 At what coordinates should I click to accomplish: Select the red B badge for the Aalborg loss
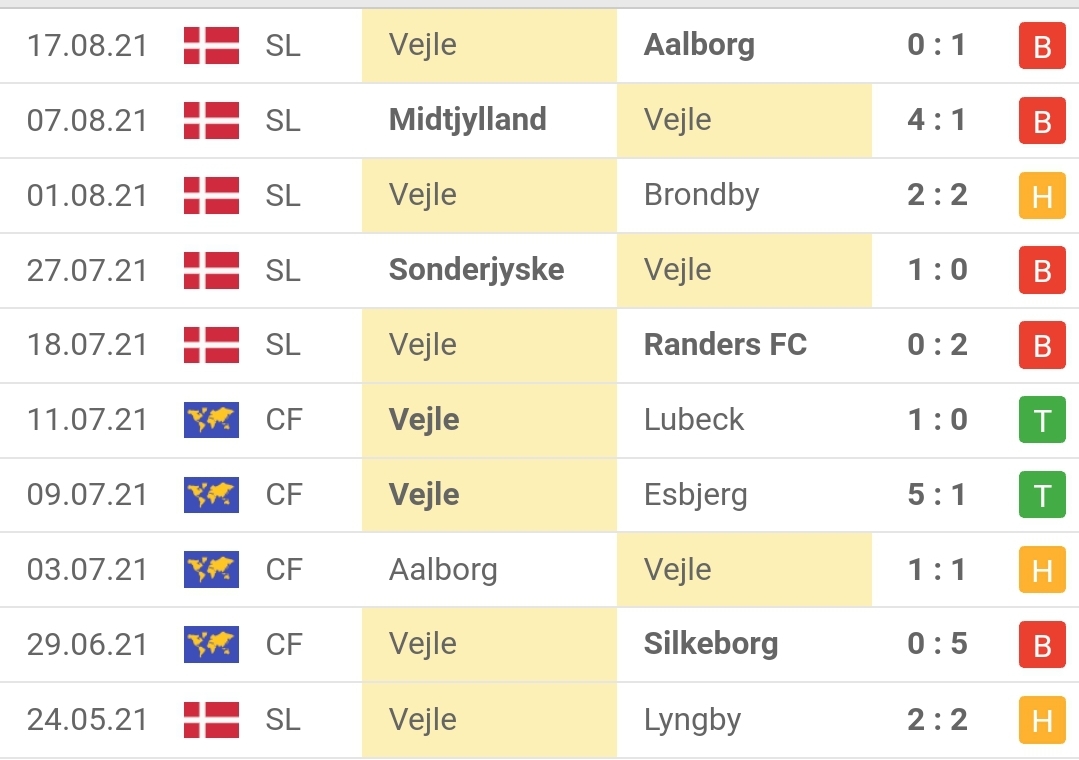tap(1042, 45)
